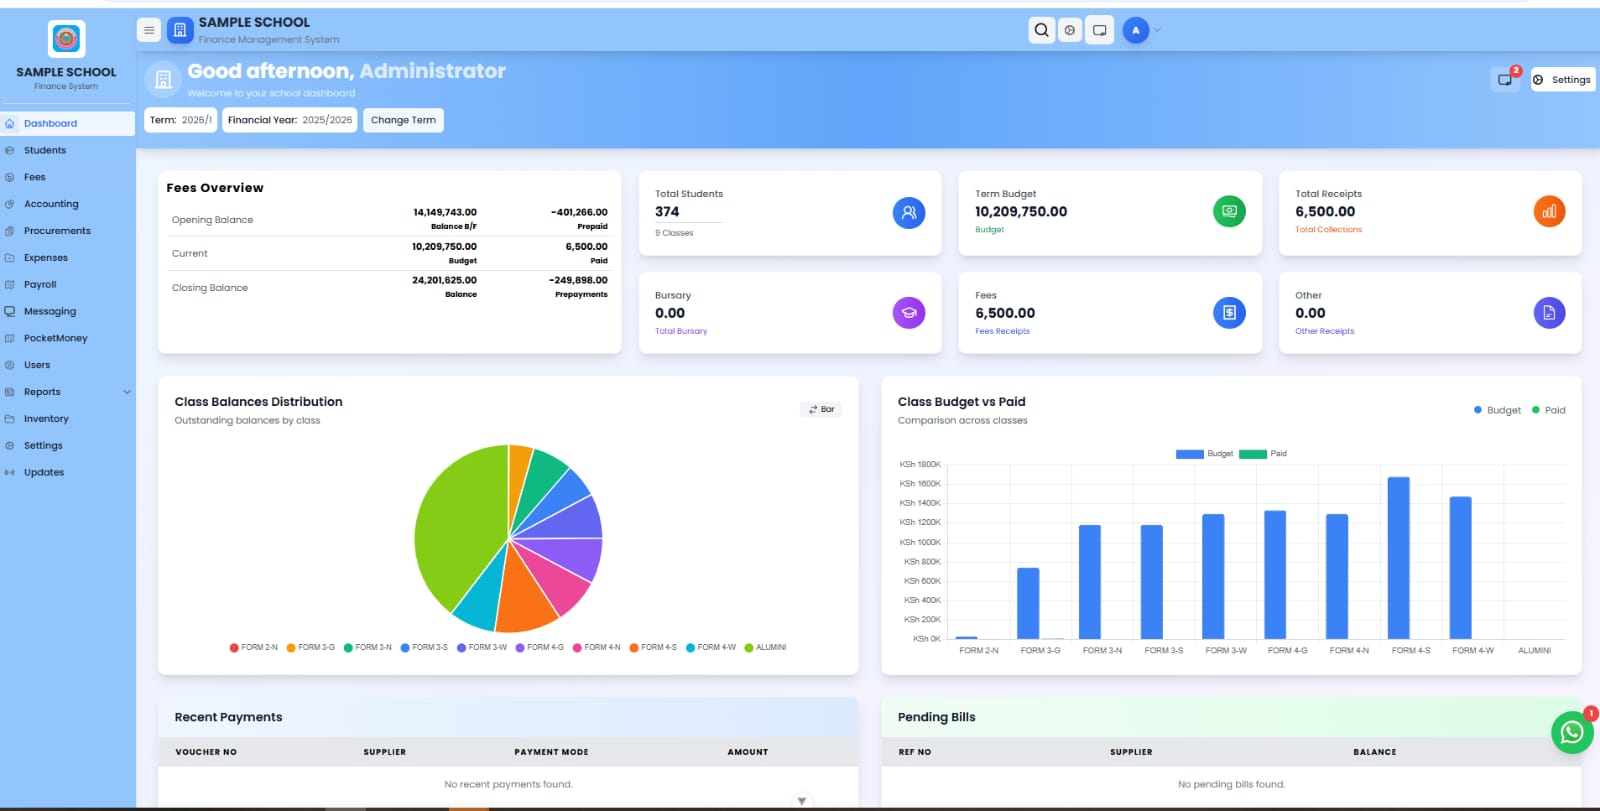Click the Fees Receipts link
This screenshot has width=1600, height=811.
pyautogui.click(x=1002, y=331)
